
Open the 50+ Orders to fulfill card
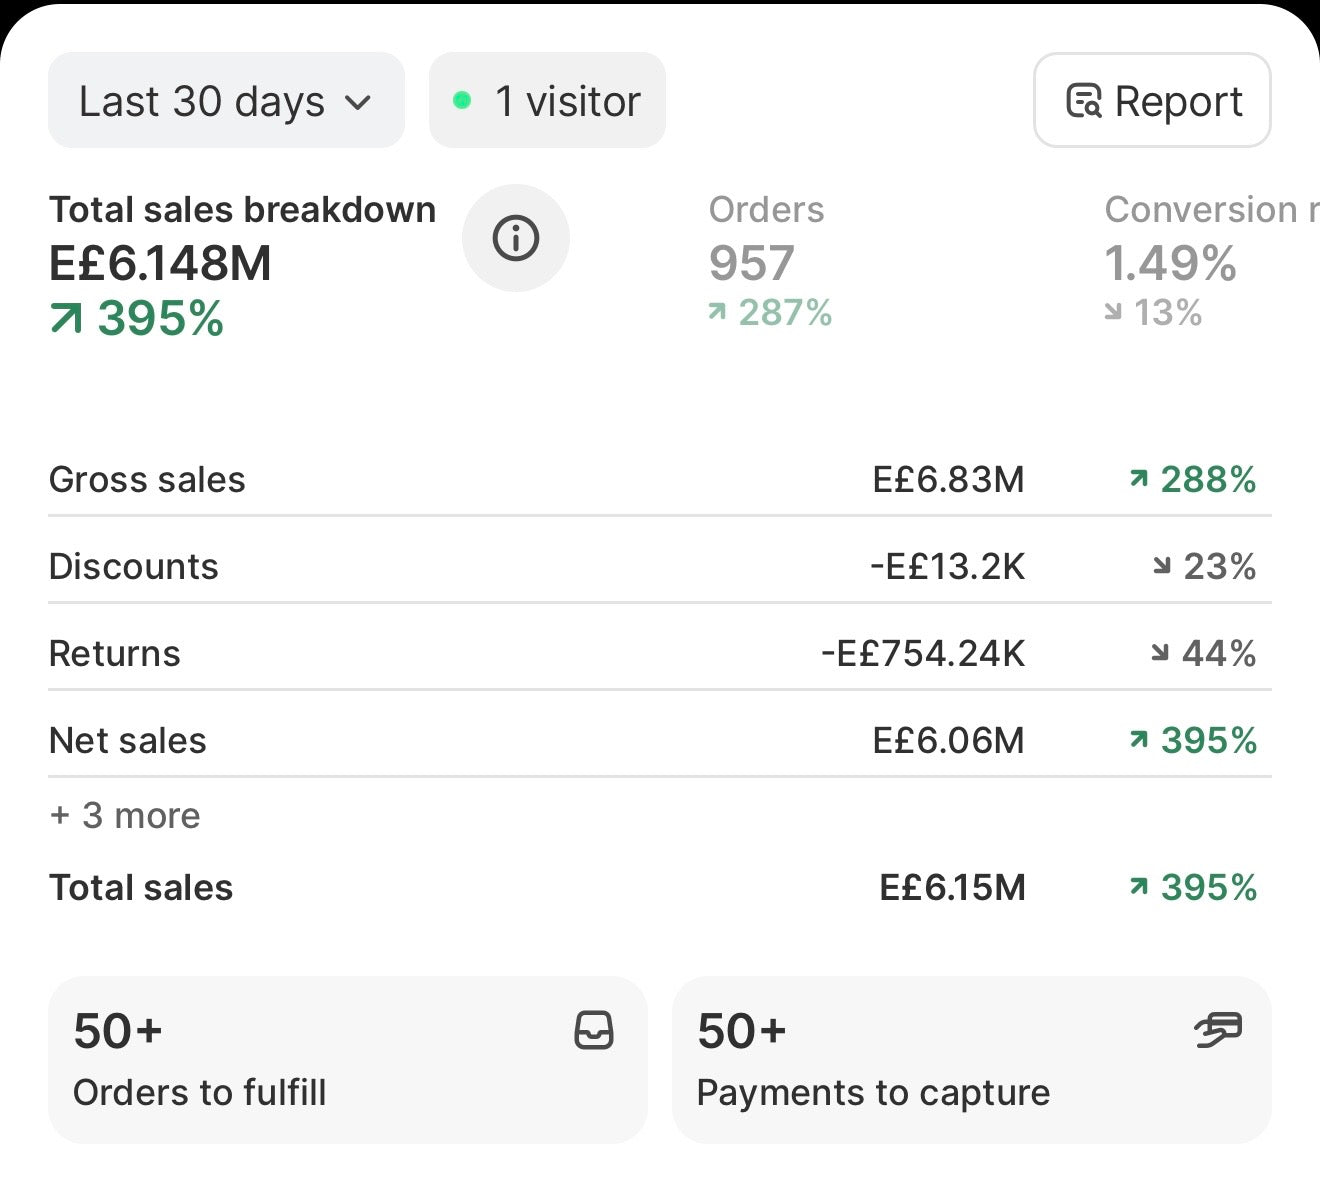pos(348,1060)
